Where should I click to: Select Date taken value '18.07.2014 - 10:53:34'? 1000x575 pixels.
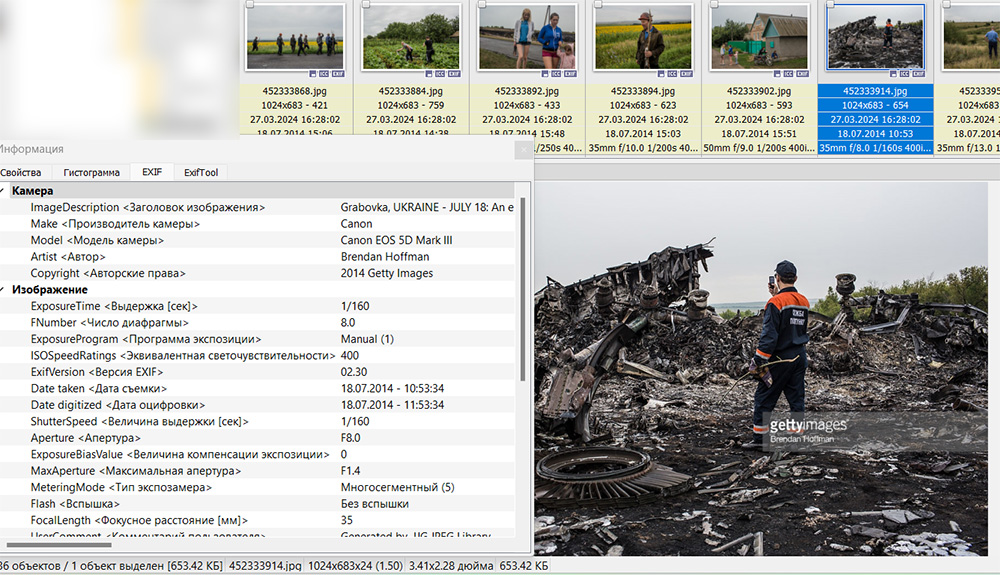pos(392,389)
